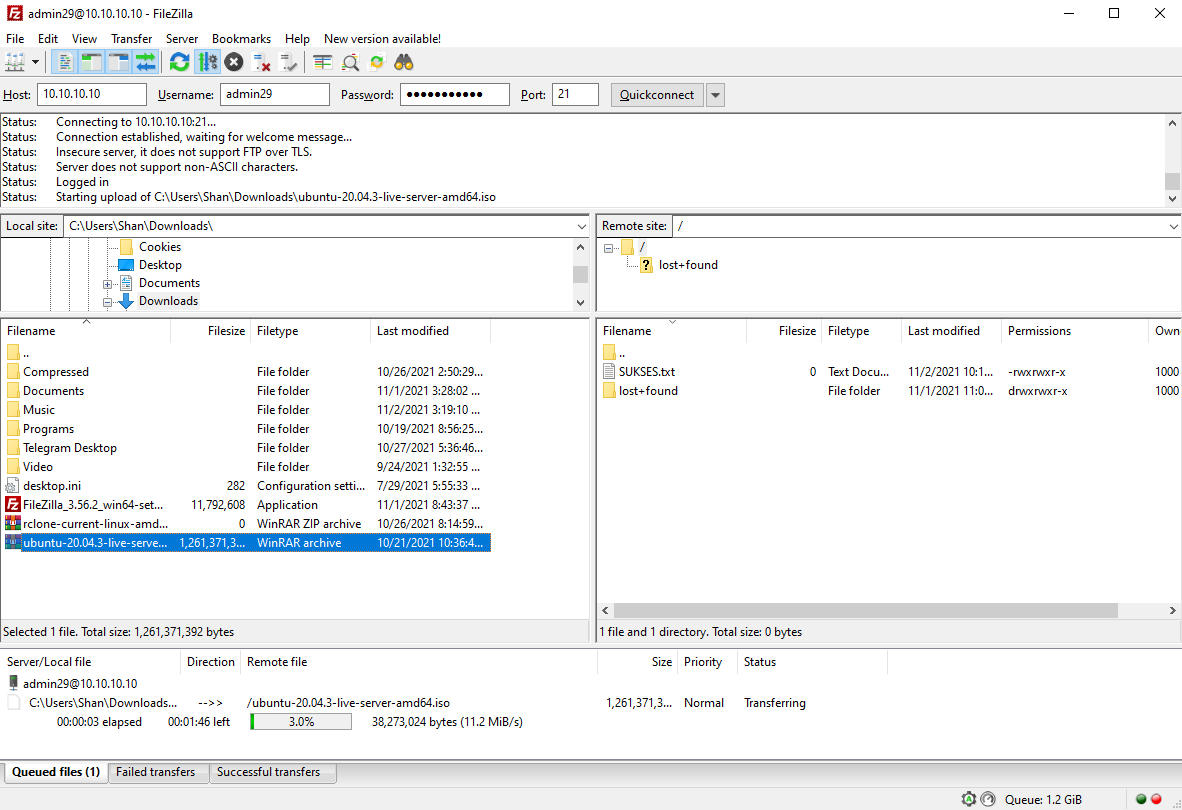Open the View menu

pyautogui.click(x=84, y=38)
